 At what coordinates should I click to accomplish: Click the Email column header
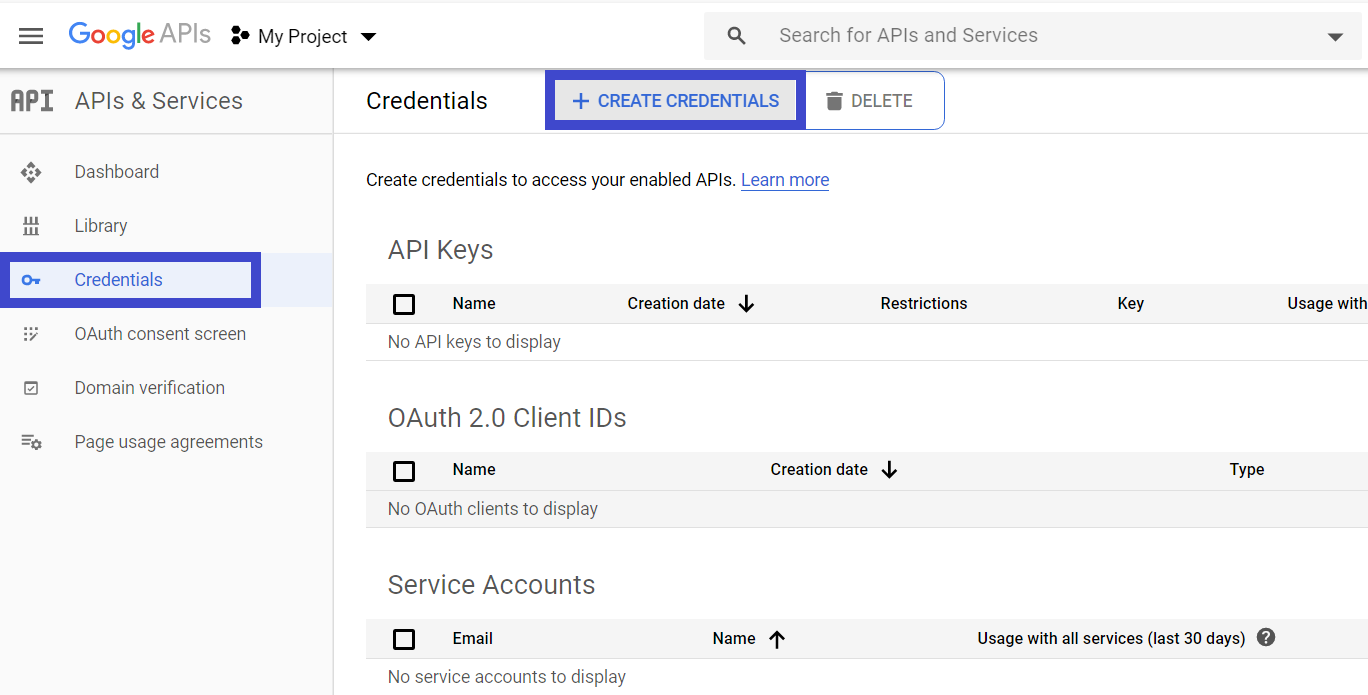tap(473, 639)
